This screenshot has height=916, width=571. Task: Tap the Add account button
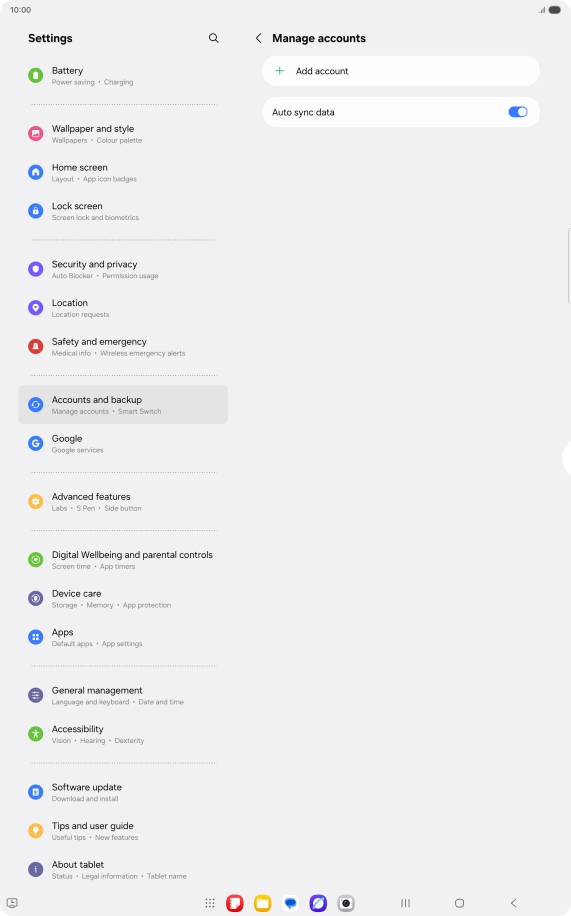pos(401,71)
